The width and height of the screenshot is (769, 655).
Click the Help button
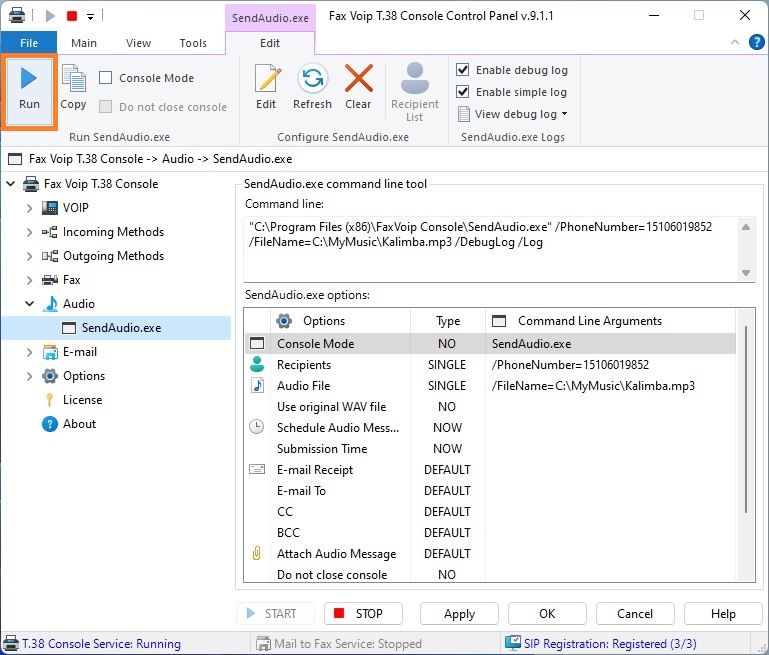click(x=723, y=613)
